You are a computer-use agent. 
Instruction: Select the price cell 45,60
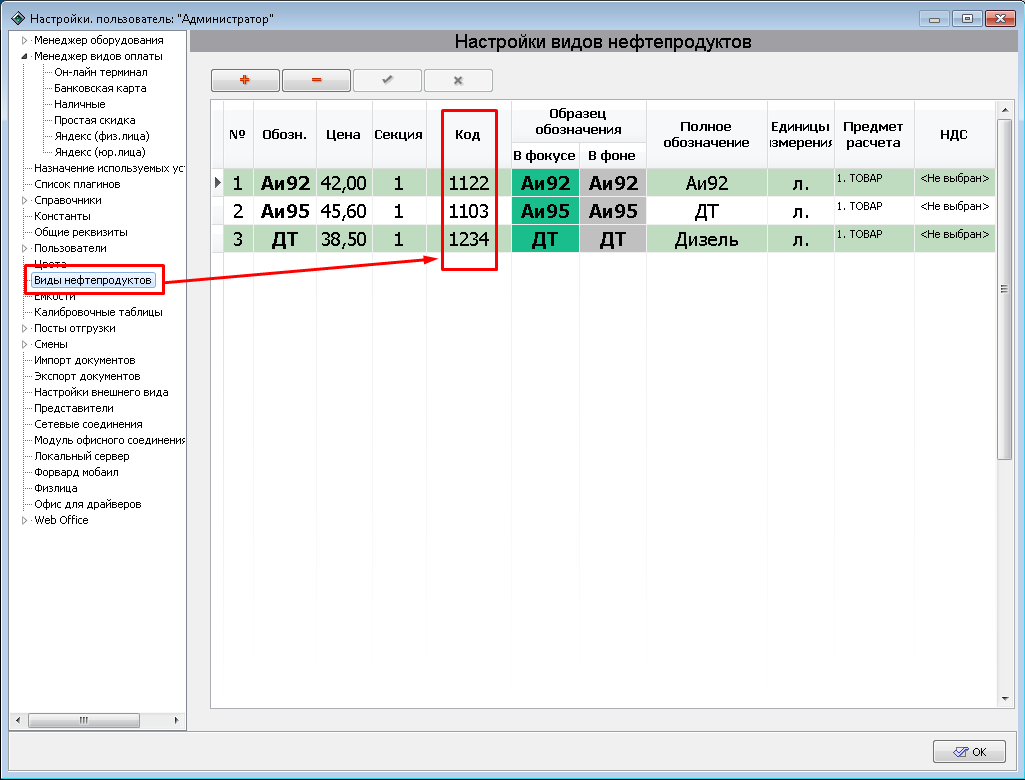(x=343, y=211)
